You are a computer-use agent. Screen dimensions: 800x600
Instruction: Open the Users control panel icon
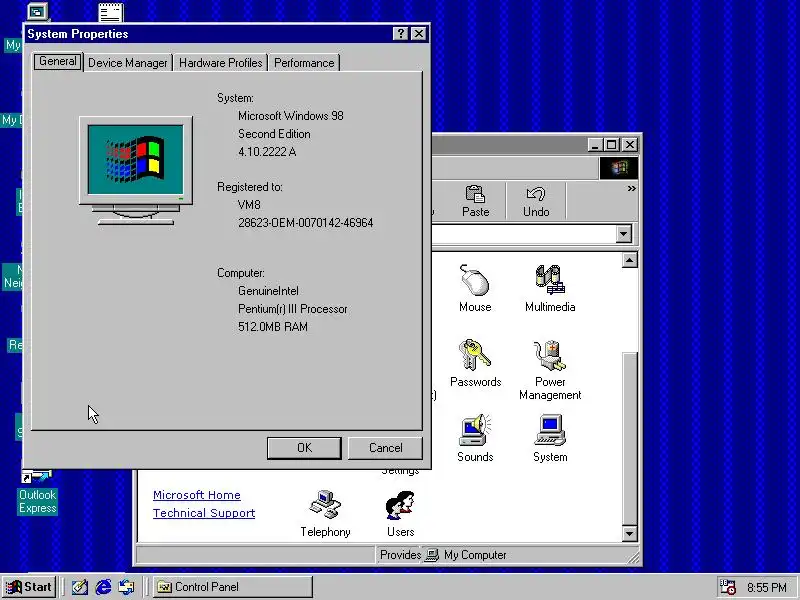point(401,513)
